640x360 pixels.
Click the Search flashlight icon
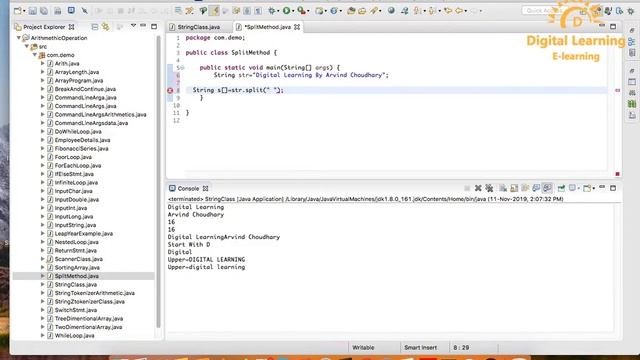[x=373, y=11]
